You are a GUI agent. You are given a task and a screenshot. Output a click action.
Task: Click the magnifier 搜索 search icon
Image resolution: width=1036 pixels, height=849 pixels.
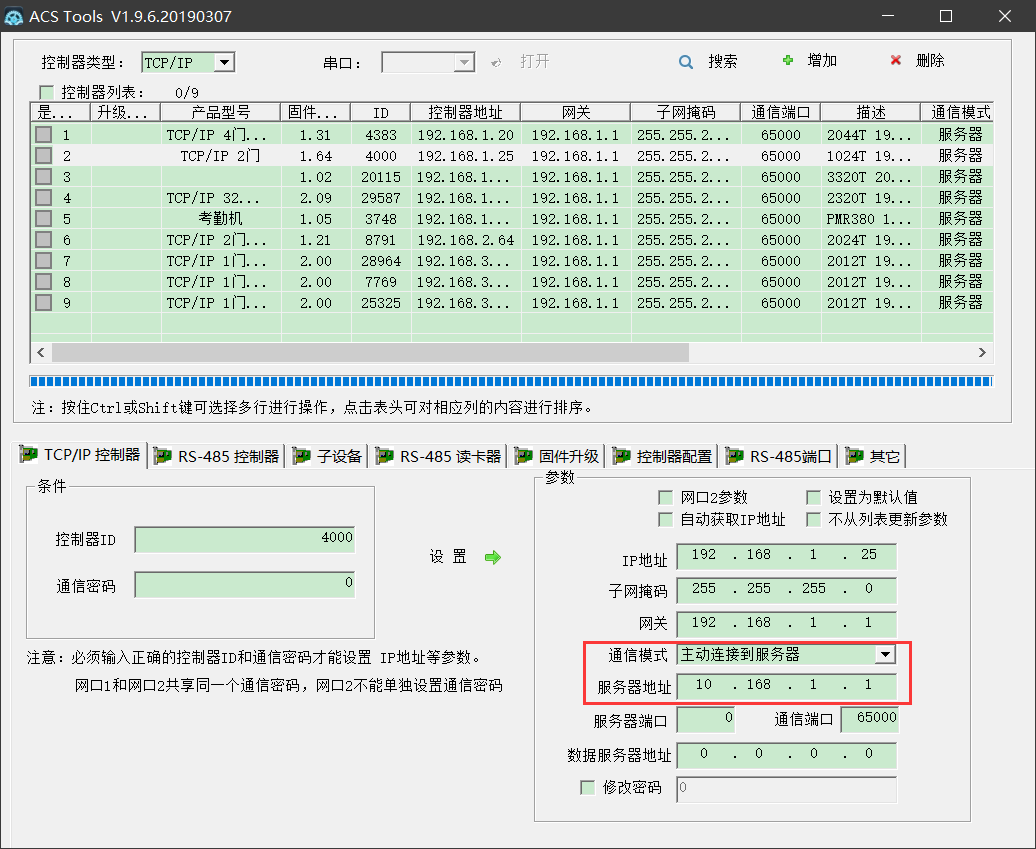(686, 62)
